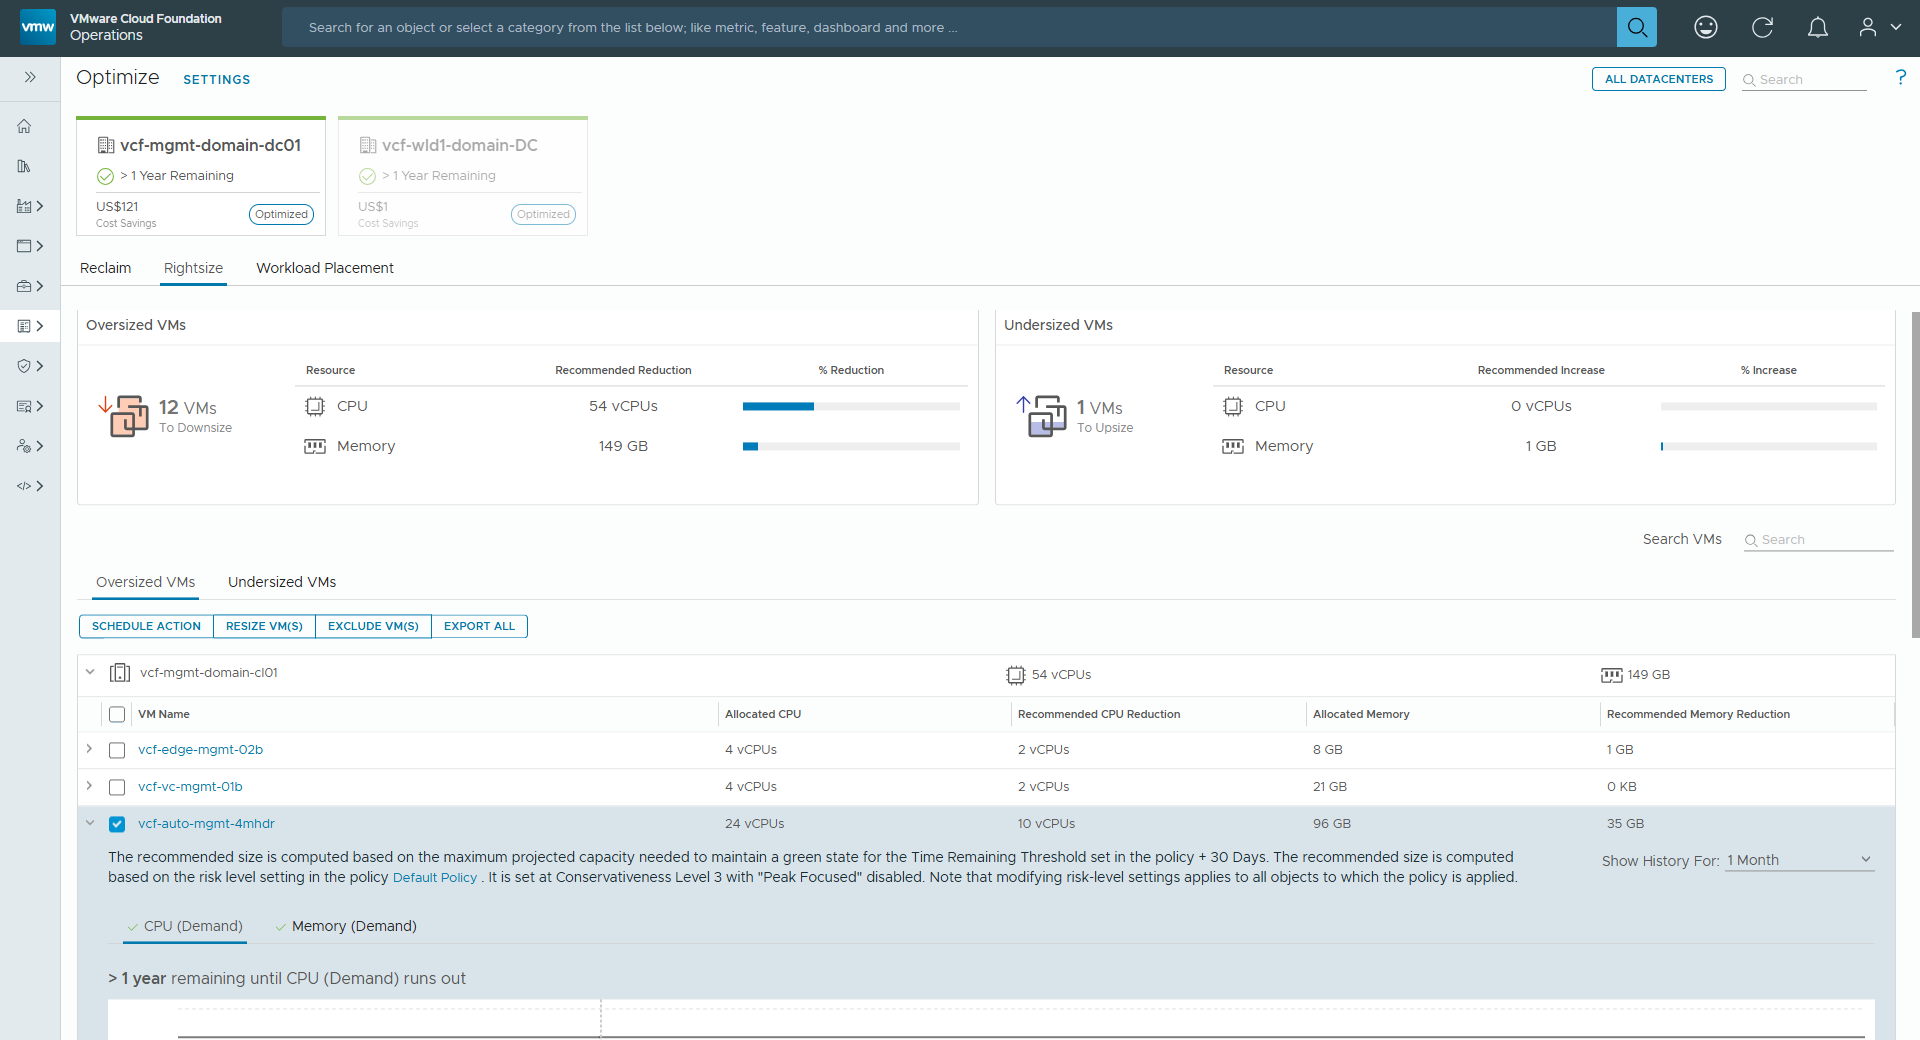1920x1040 pixels.
Task: Click the blue search magnifier icon
Action: [1636, 27]
